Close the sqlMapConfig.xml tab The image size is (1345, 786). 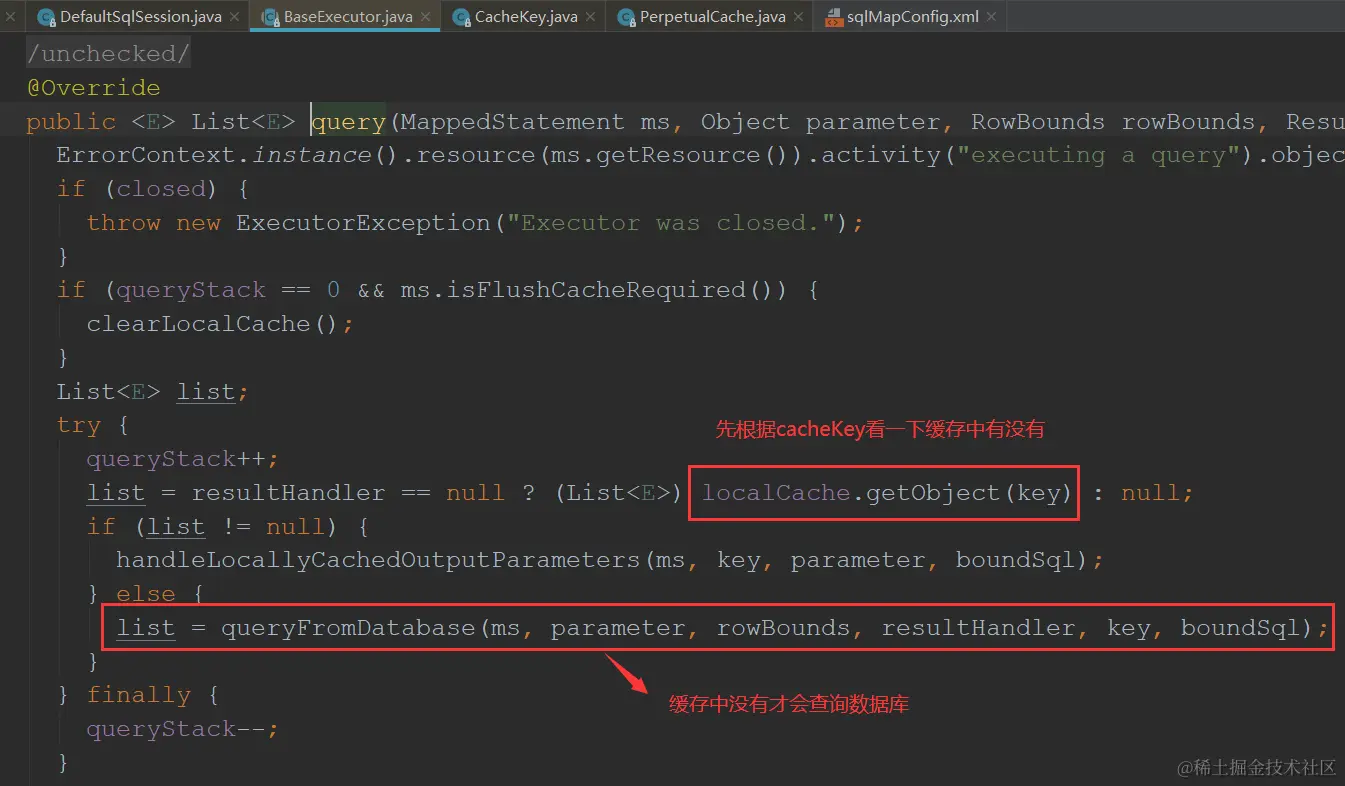[x=992, y=17]
